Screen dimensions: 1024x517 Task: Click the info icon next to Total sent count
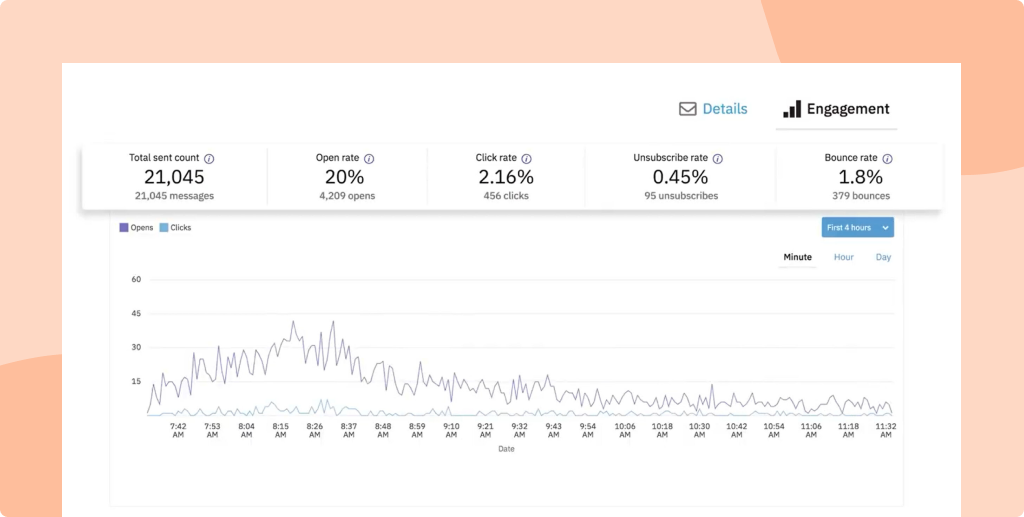click(209, 158)
